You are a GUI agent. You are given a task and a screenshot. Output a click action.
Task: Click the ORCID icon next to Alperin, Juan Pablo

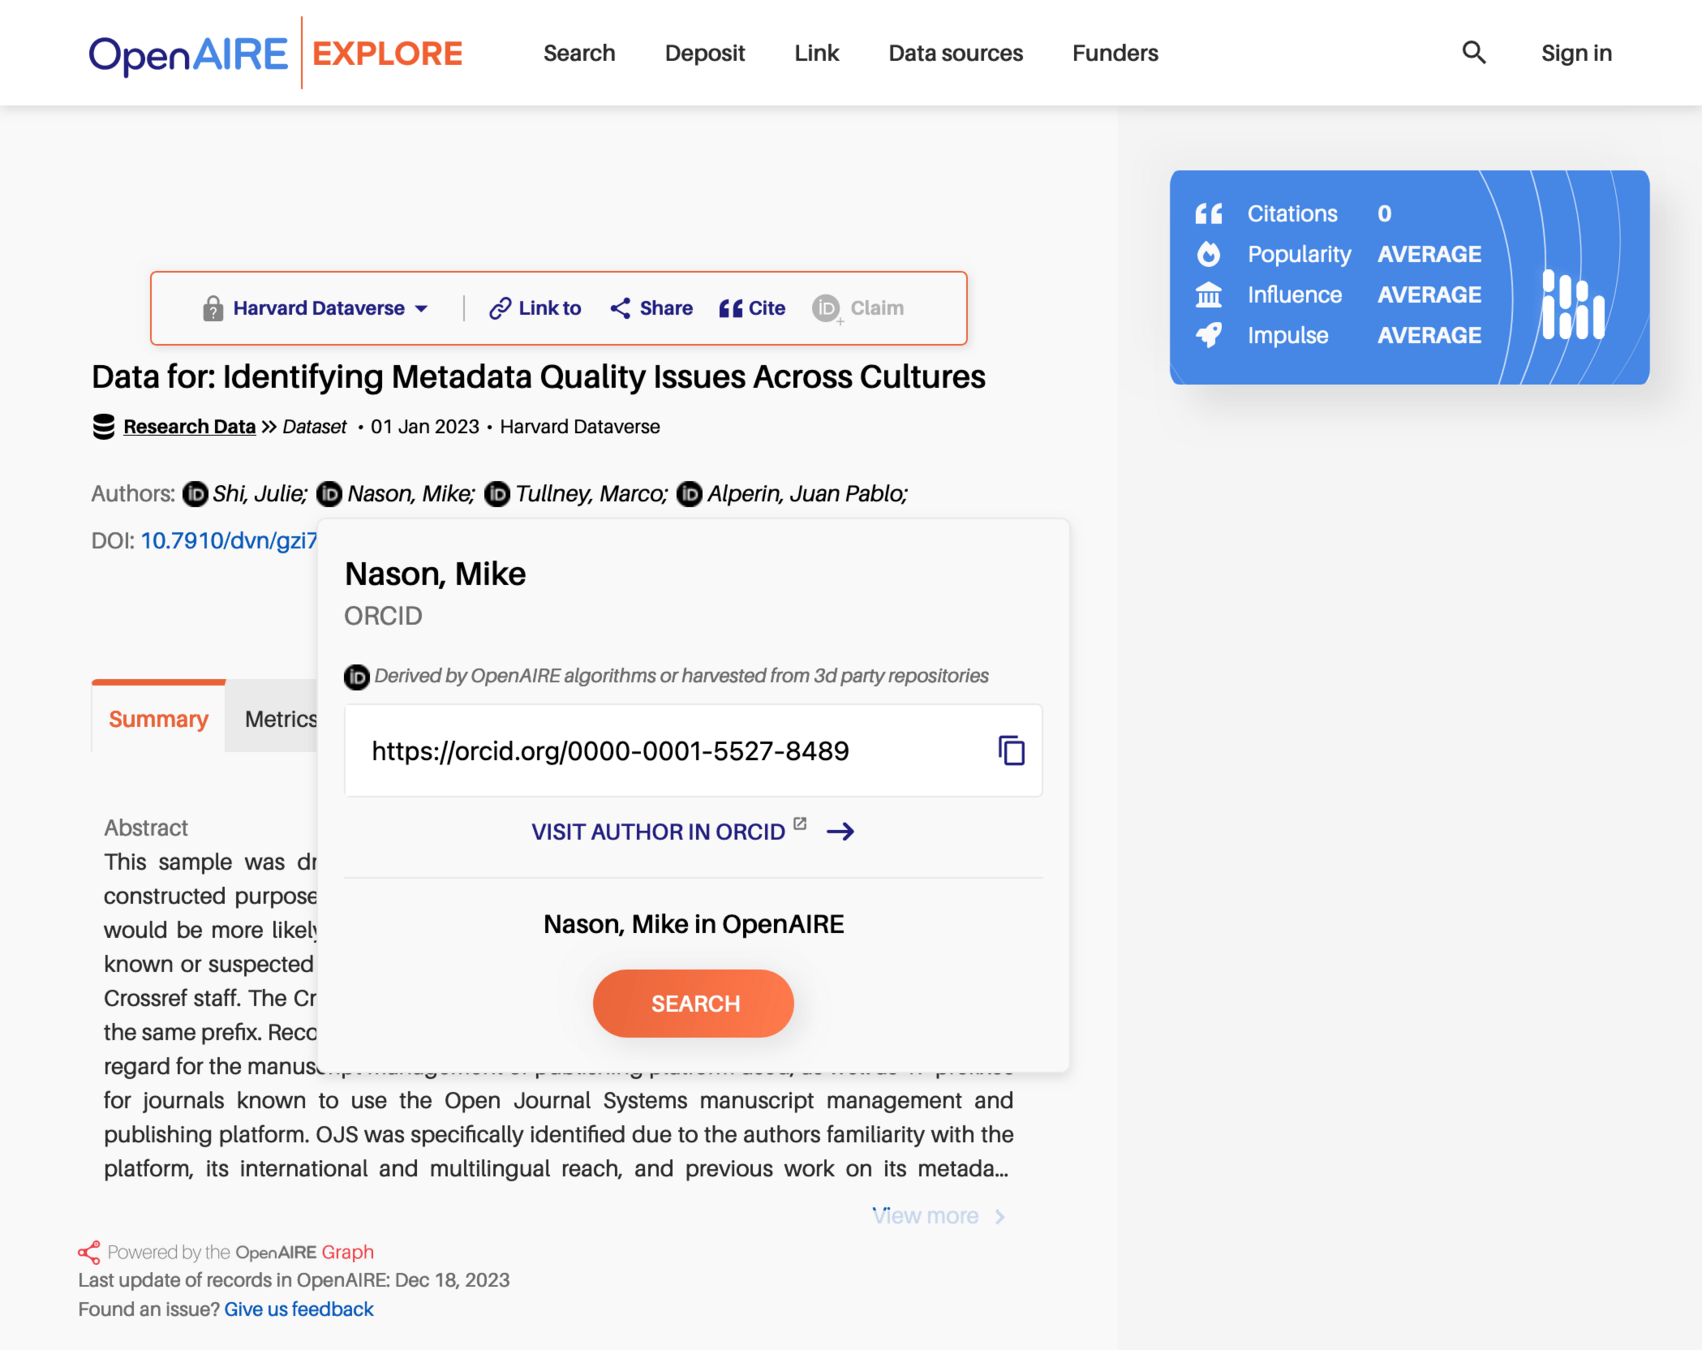(x=689, y=494)
